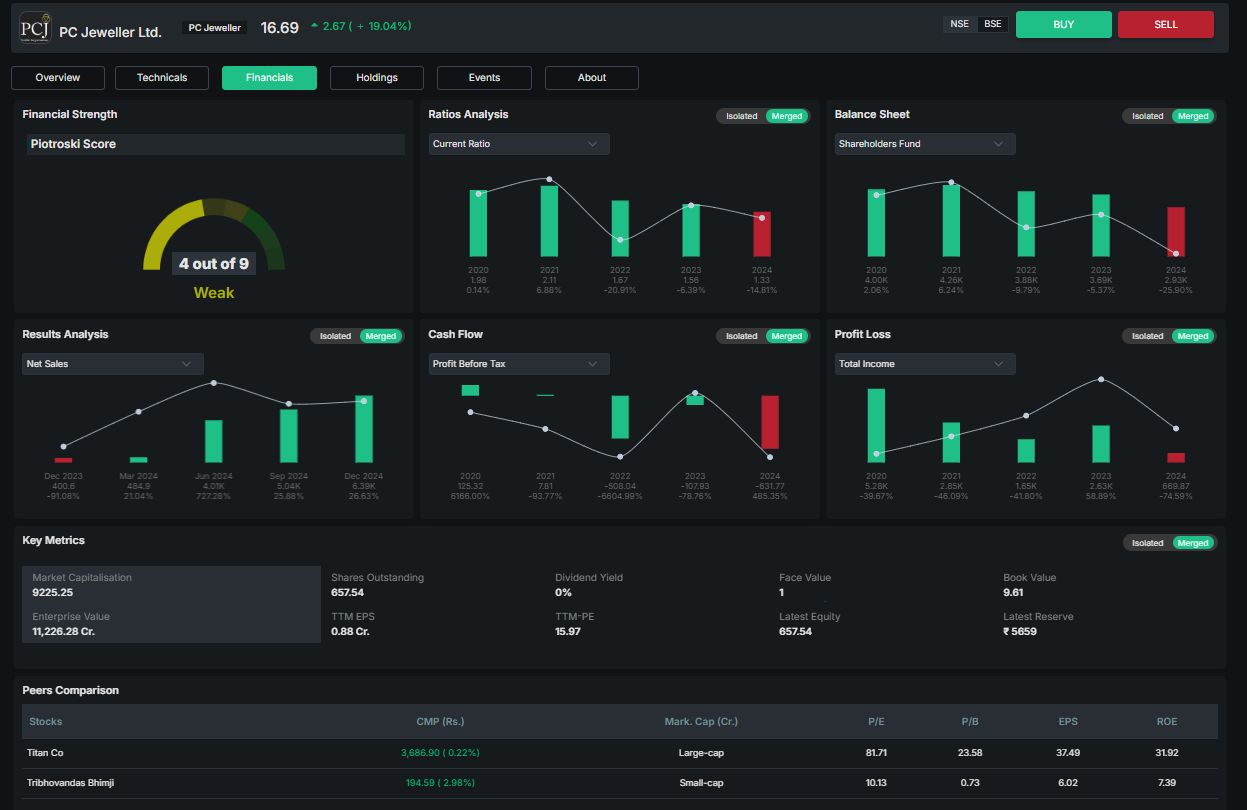Click the Weak rating label
Image resolution: width=1247 pixels, height=810 pixels.
[214, 292]
